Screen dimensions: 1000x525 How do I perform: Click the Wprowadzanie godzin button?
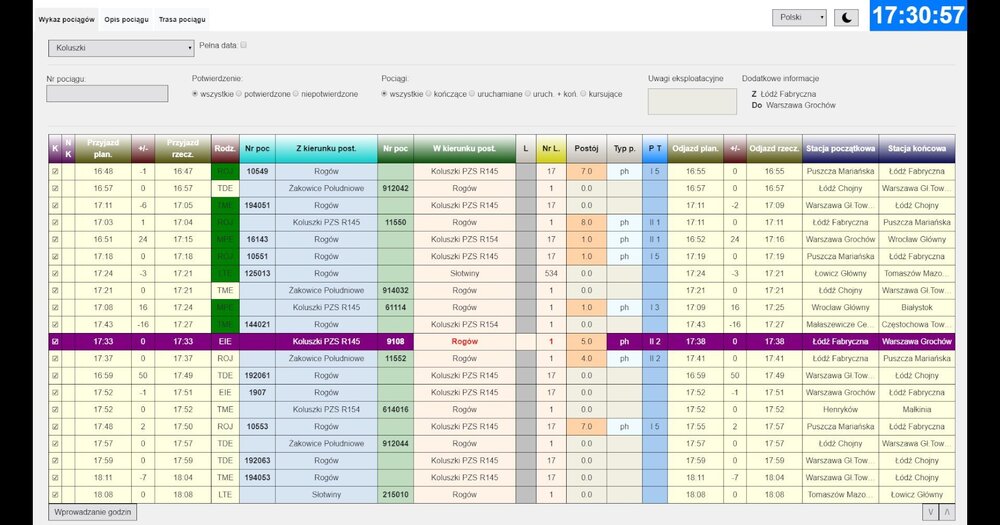pyautogui.click(x=92, y=512)
